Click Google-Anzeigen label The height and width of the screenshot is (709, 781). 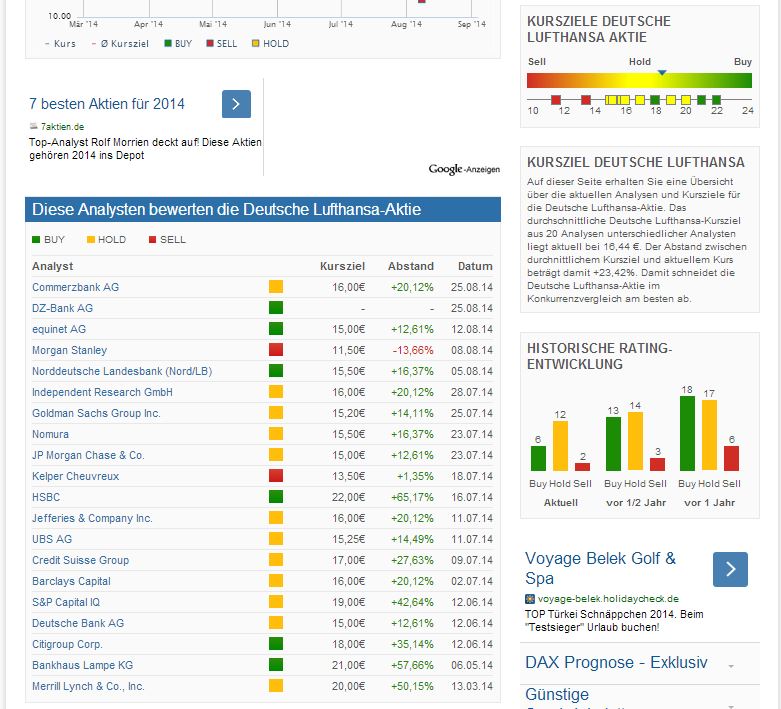click(x=464, y=169)
